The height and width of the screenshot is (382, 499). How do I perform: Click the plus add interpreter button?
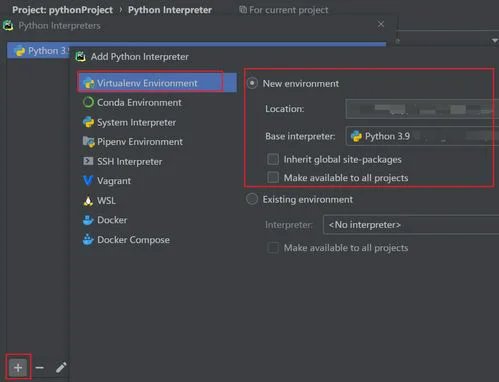[x=18, y=367]
